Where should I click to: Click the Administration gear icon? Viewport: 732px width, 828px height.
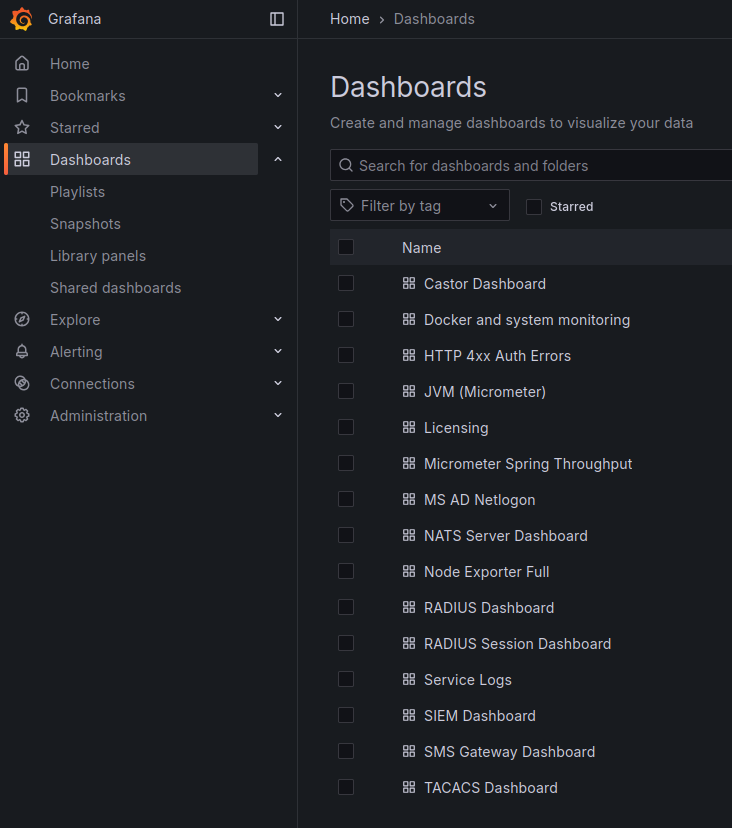coord(22,416)
